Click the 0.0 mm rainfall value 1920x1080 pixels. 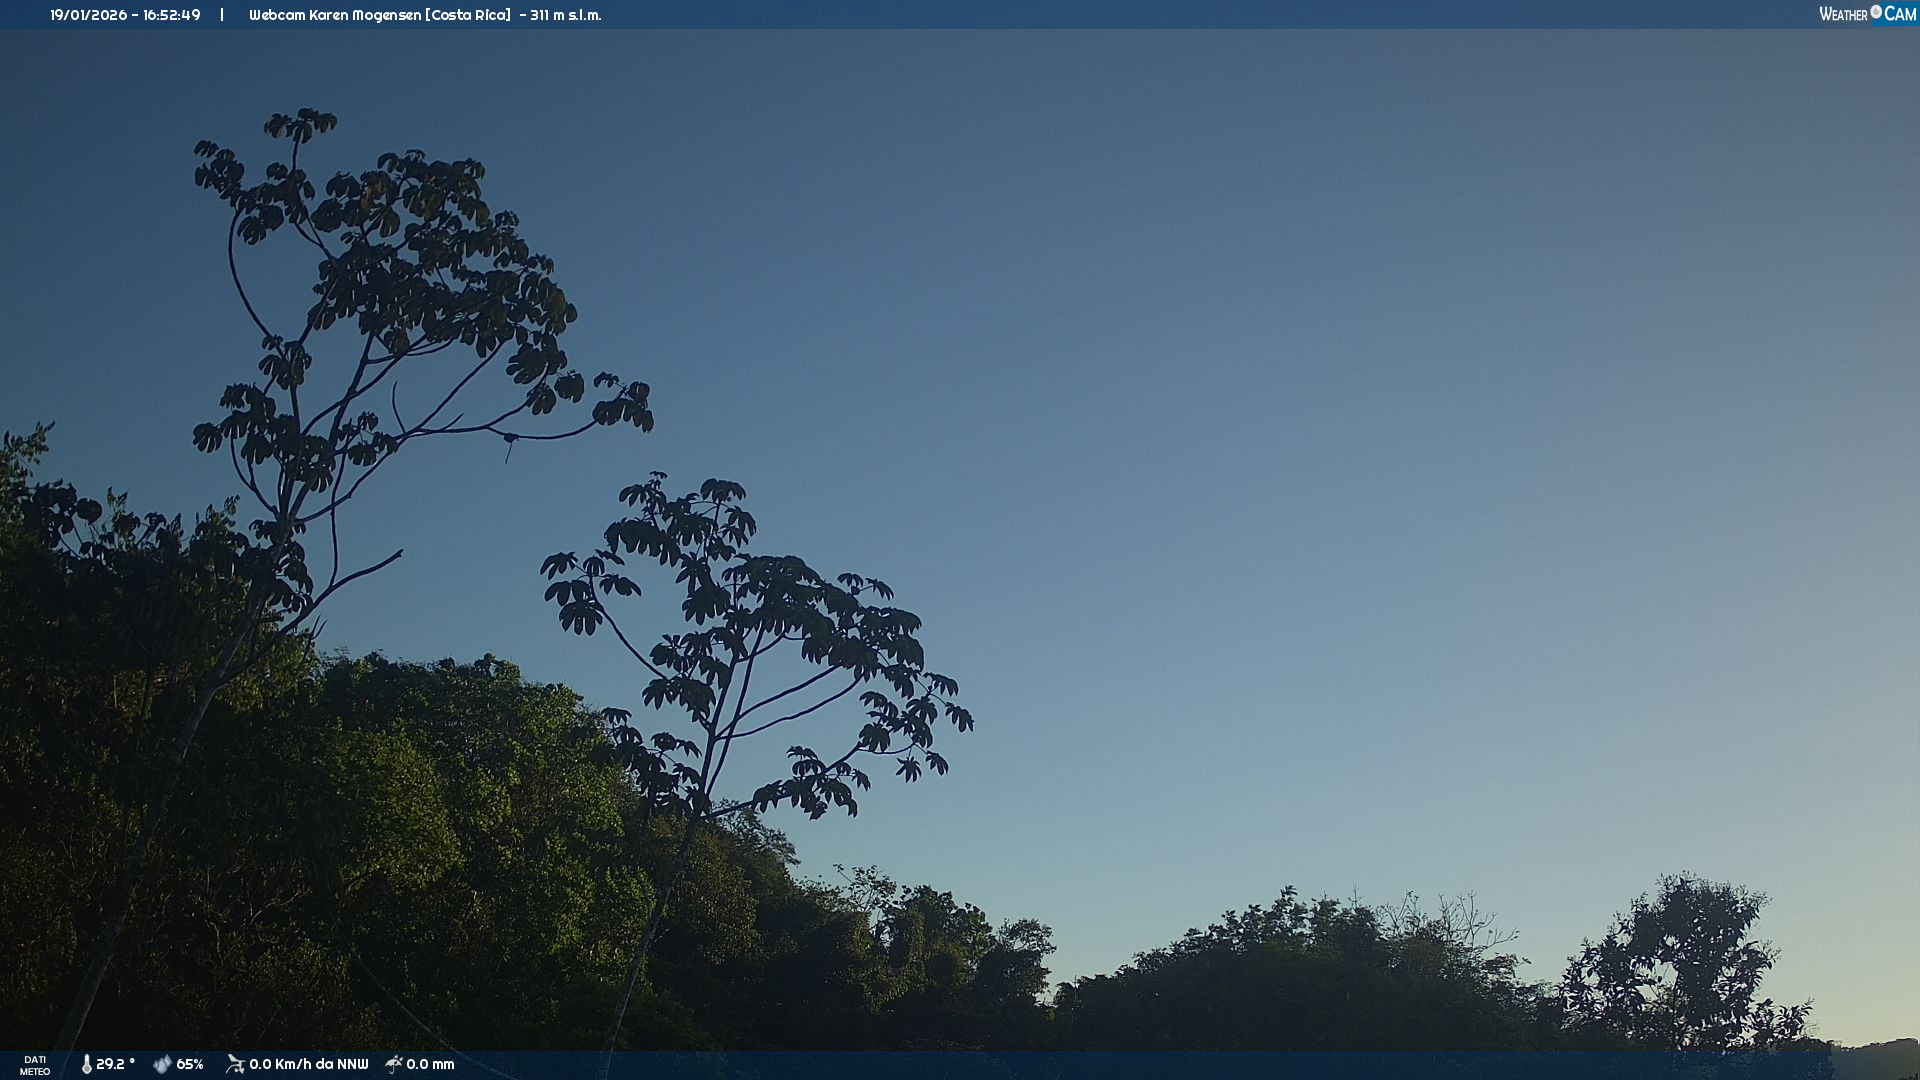430,1064
